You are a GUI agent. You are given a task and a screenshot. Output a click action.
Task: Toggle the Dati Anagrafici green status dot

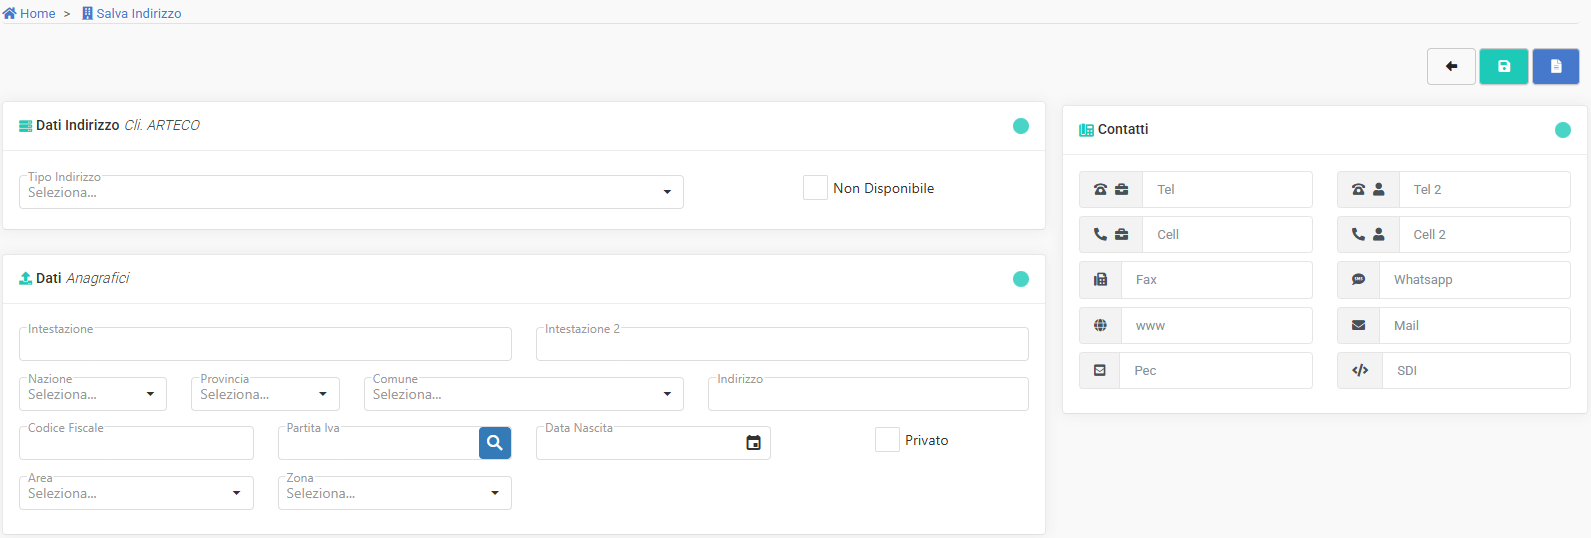[x=1021, y=279]
